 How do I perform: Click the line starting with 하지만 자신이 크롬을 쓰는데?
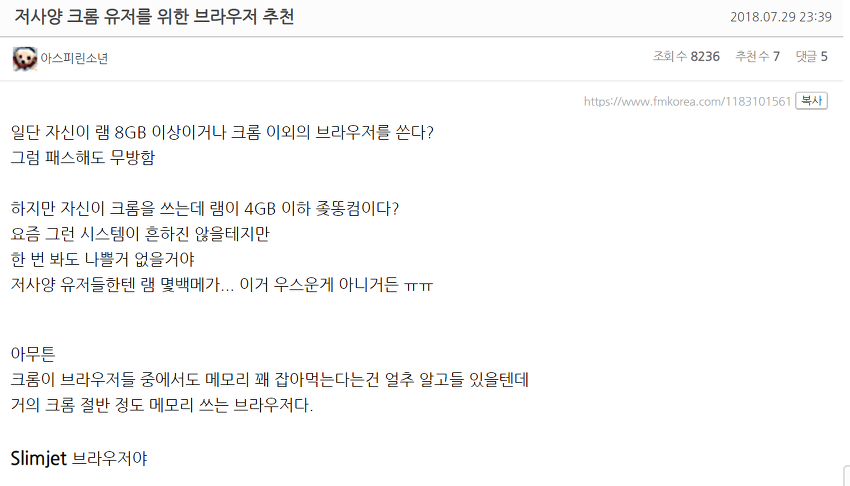[x=205, y=209]
